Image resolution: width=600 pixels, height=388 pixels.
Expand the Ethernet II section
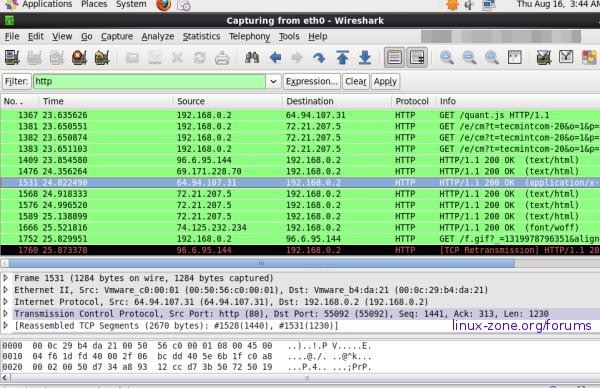6,290
